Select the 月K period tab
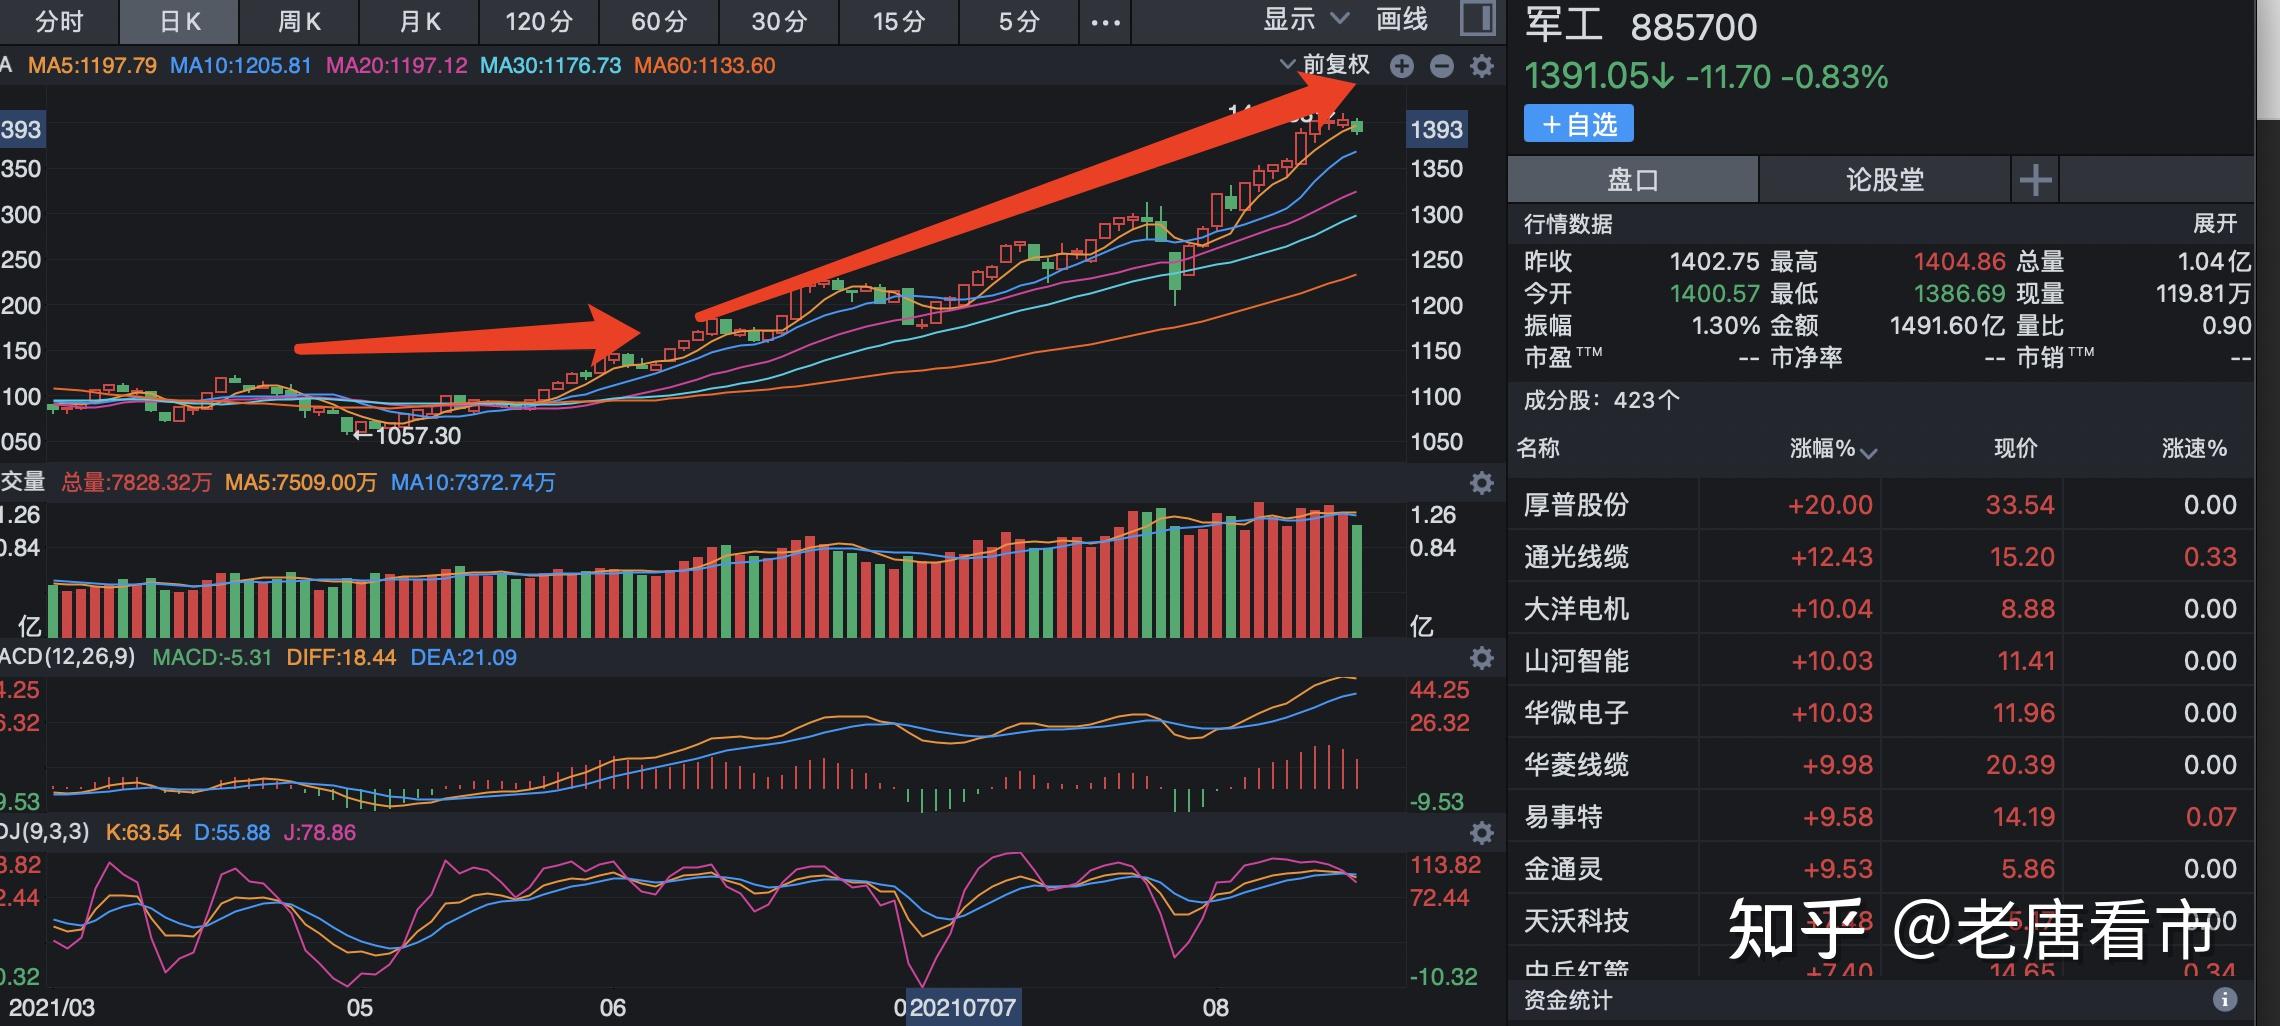 pyautogui.click(x=419, y=22)
